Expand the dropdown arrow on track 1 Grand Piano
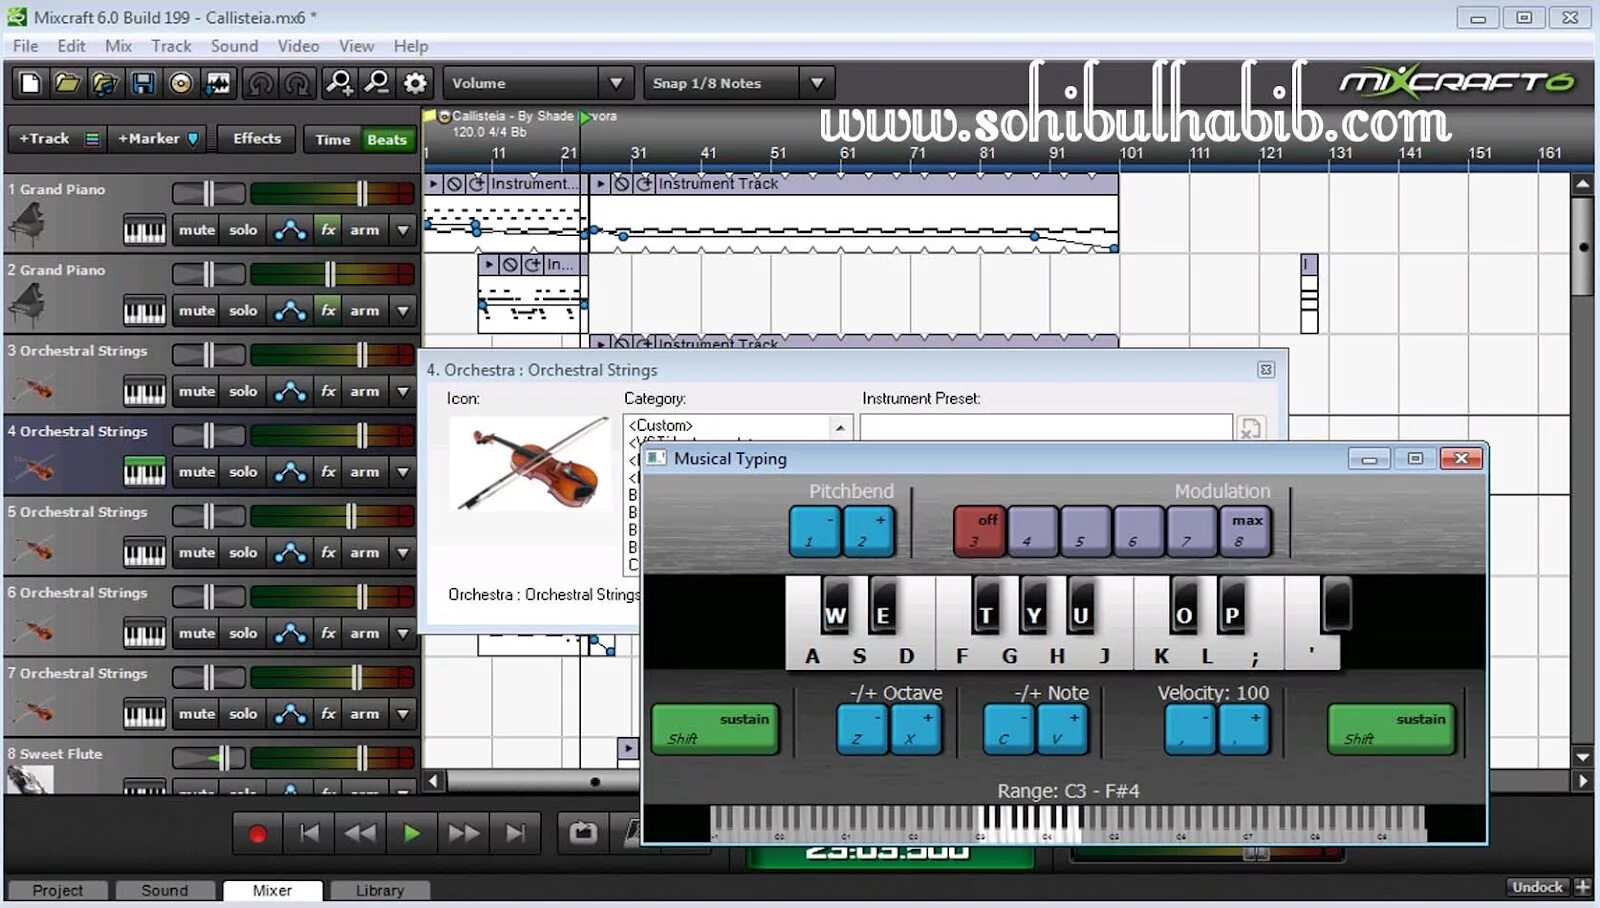This screenshot has width=1600, height=908. (403, 230)
